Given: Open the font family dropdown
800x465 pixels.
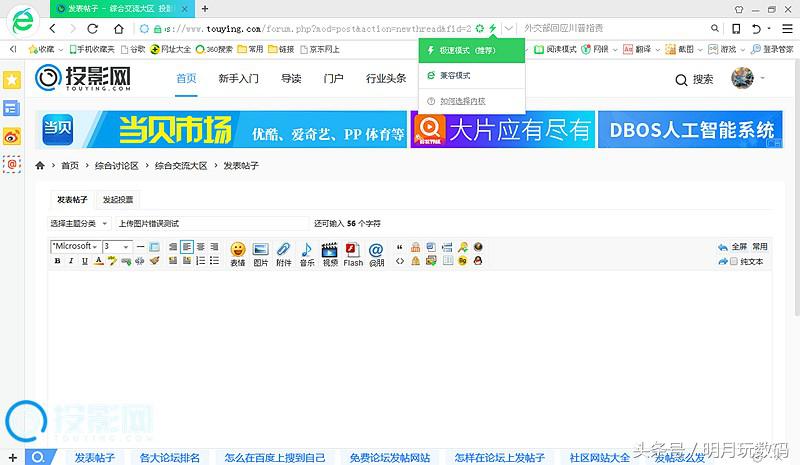Looking at the screenshot, I should coord(76,247).
